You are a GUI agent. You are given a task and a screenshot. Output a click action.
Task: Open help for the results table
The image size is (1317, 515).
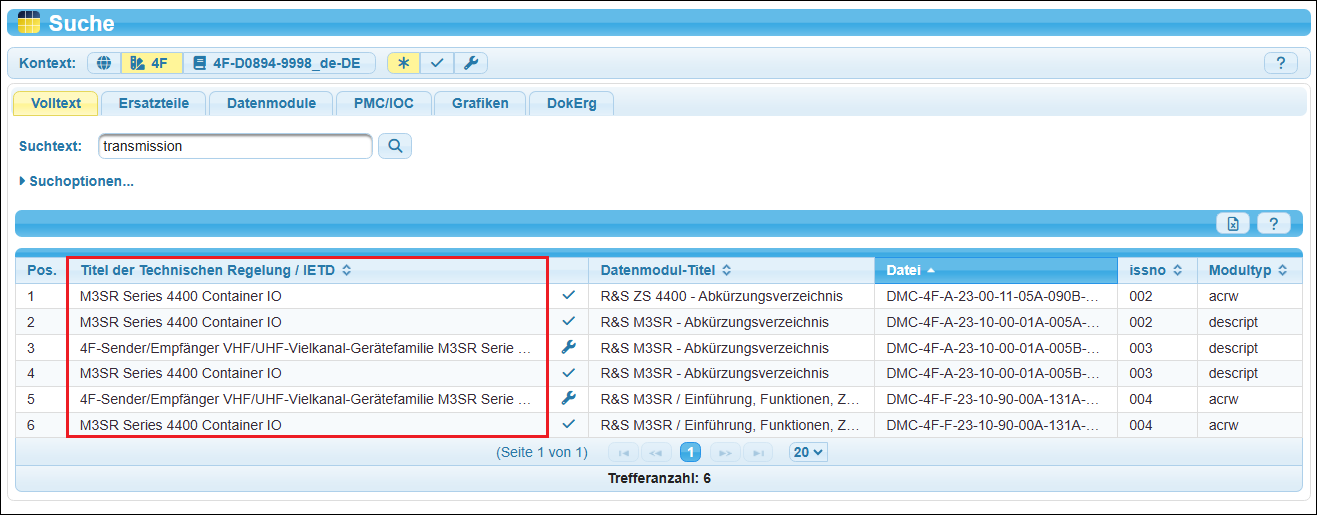point(1273,224)
